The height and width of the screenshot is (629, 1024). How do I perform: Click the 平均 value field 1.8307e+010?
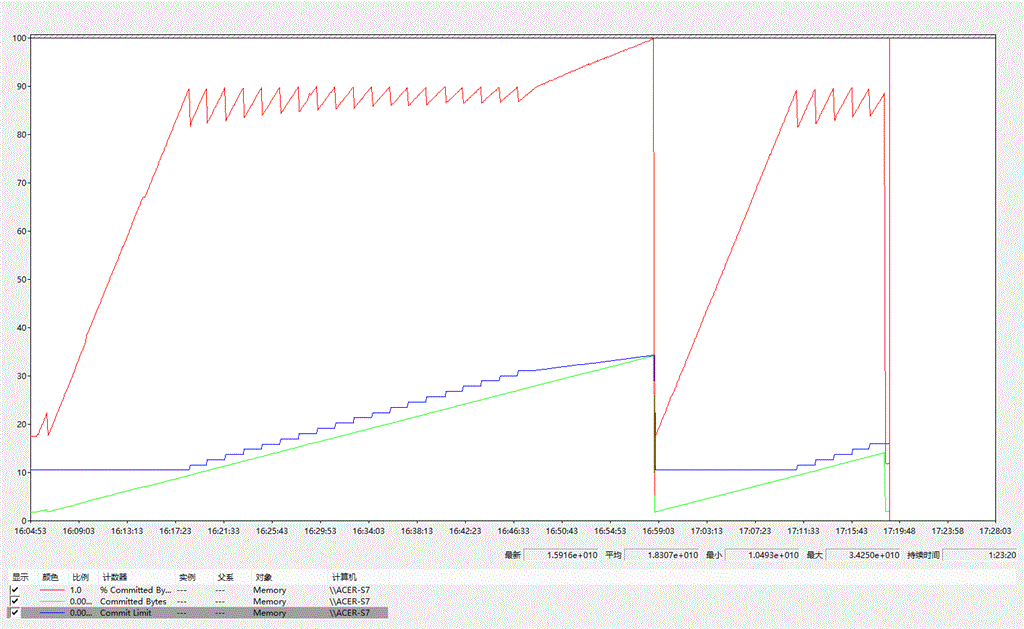662,555
